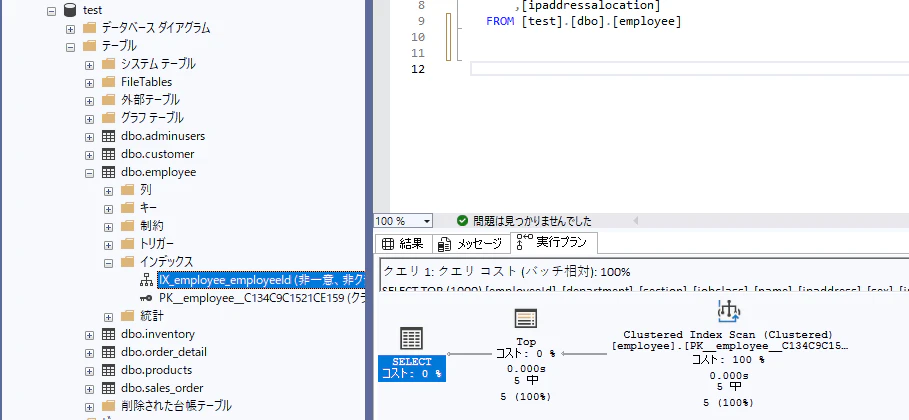
Task: Click the システム テーブル folder icon
Action: [x=108, y=64]
